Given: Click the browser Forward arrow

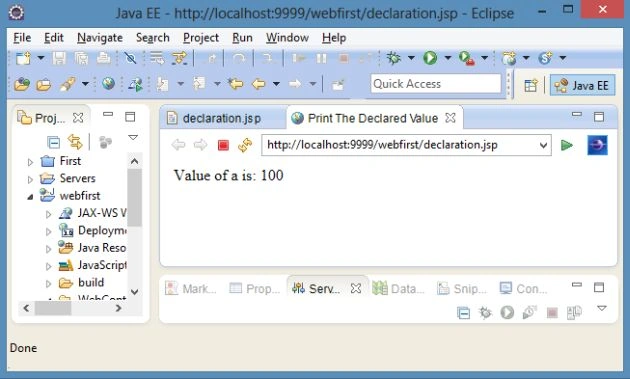Looking at the screenshot, I should click(x=200, y=145).
